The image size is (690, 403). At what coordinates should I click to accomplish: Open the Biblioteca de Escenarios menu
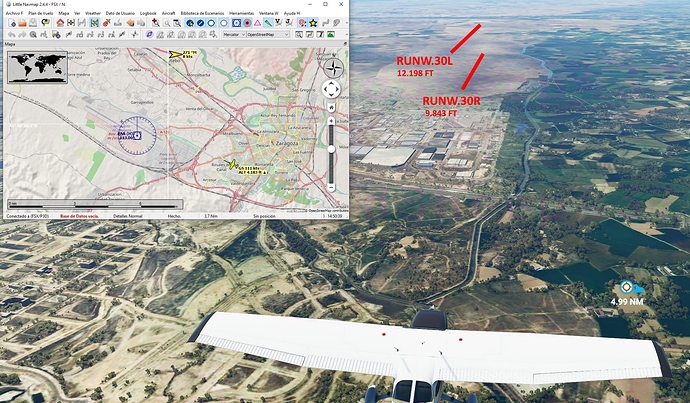pyautogui.click(x=202, y=13)
